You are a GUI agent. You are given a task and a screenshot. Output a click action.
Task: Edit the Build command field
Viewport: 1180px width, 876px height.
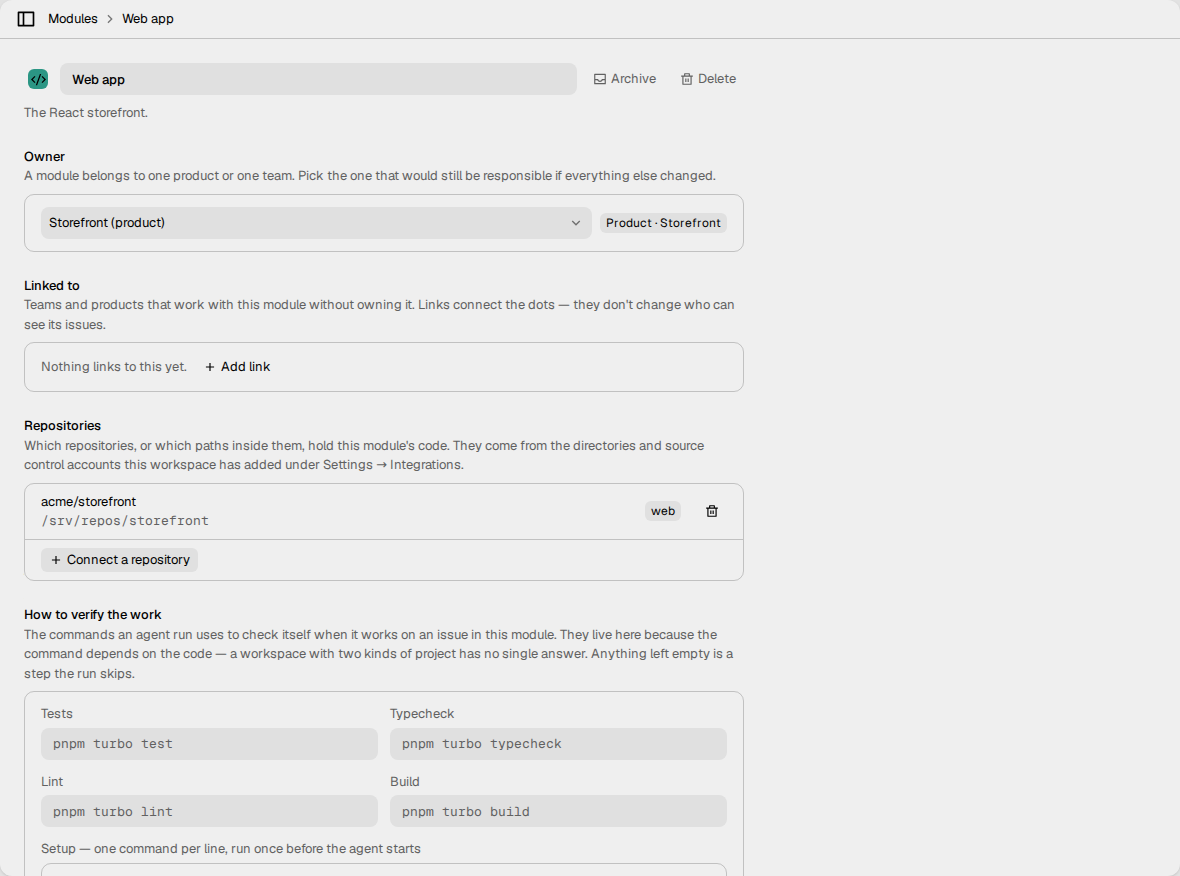pyautogui.click(x=558, y=811)
